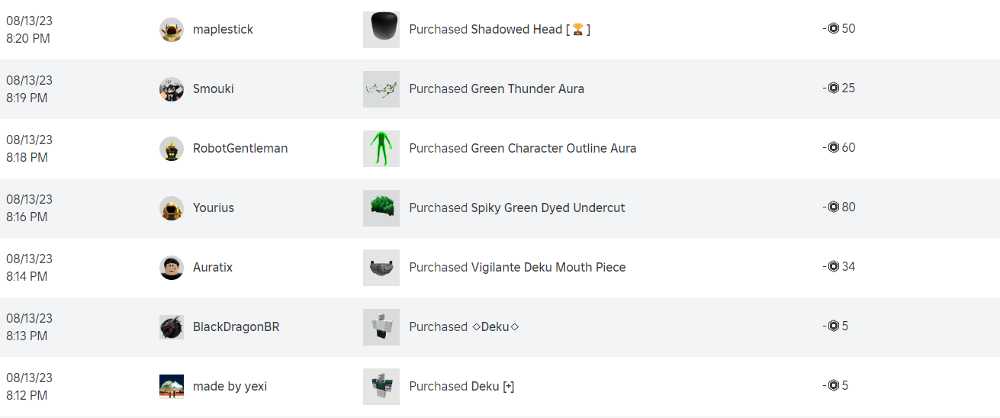The image size is (1000, 418).
Task: Open the Green Thunder Aura thumbnail
Action: [381, 89]
